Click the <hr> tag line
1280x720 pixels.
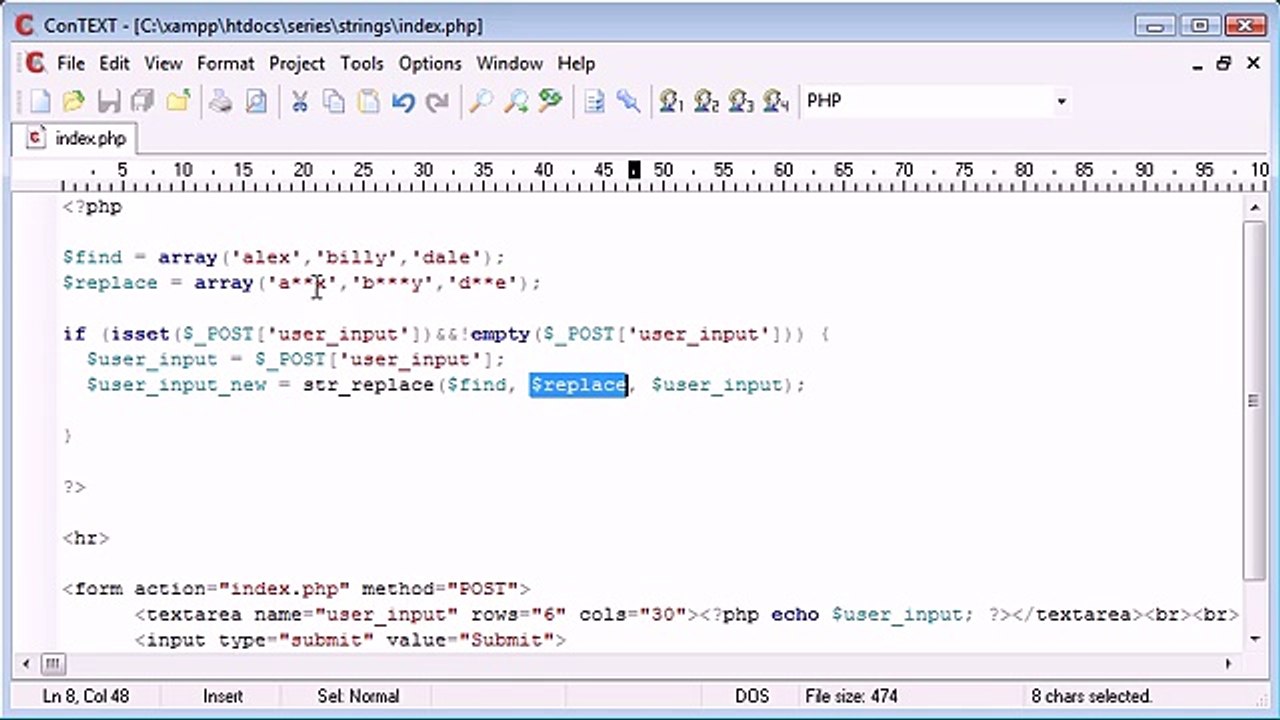(86, 538)
